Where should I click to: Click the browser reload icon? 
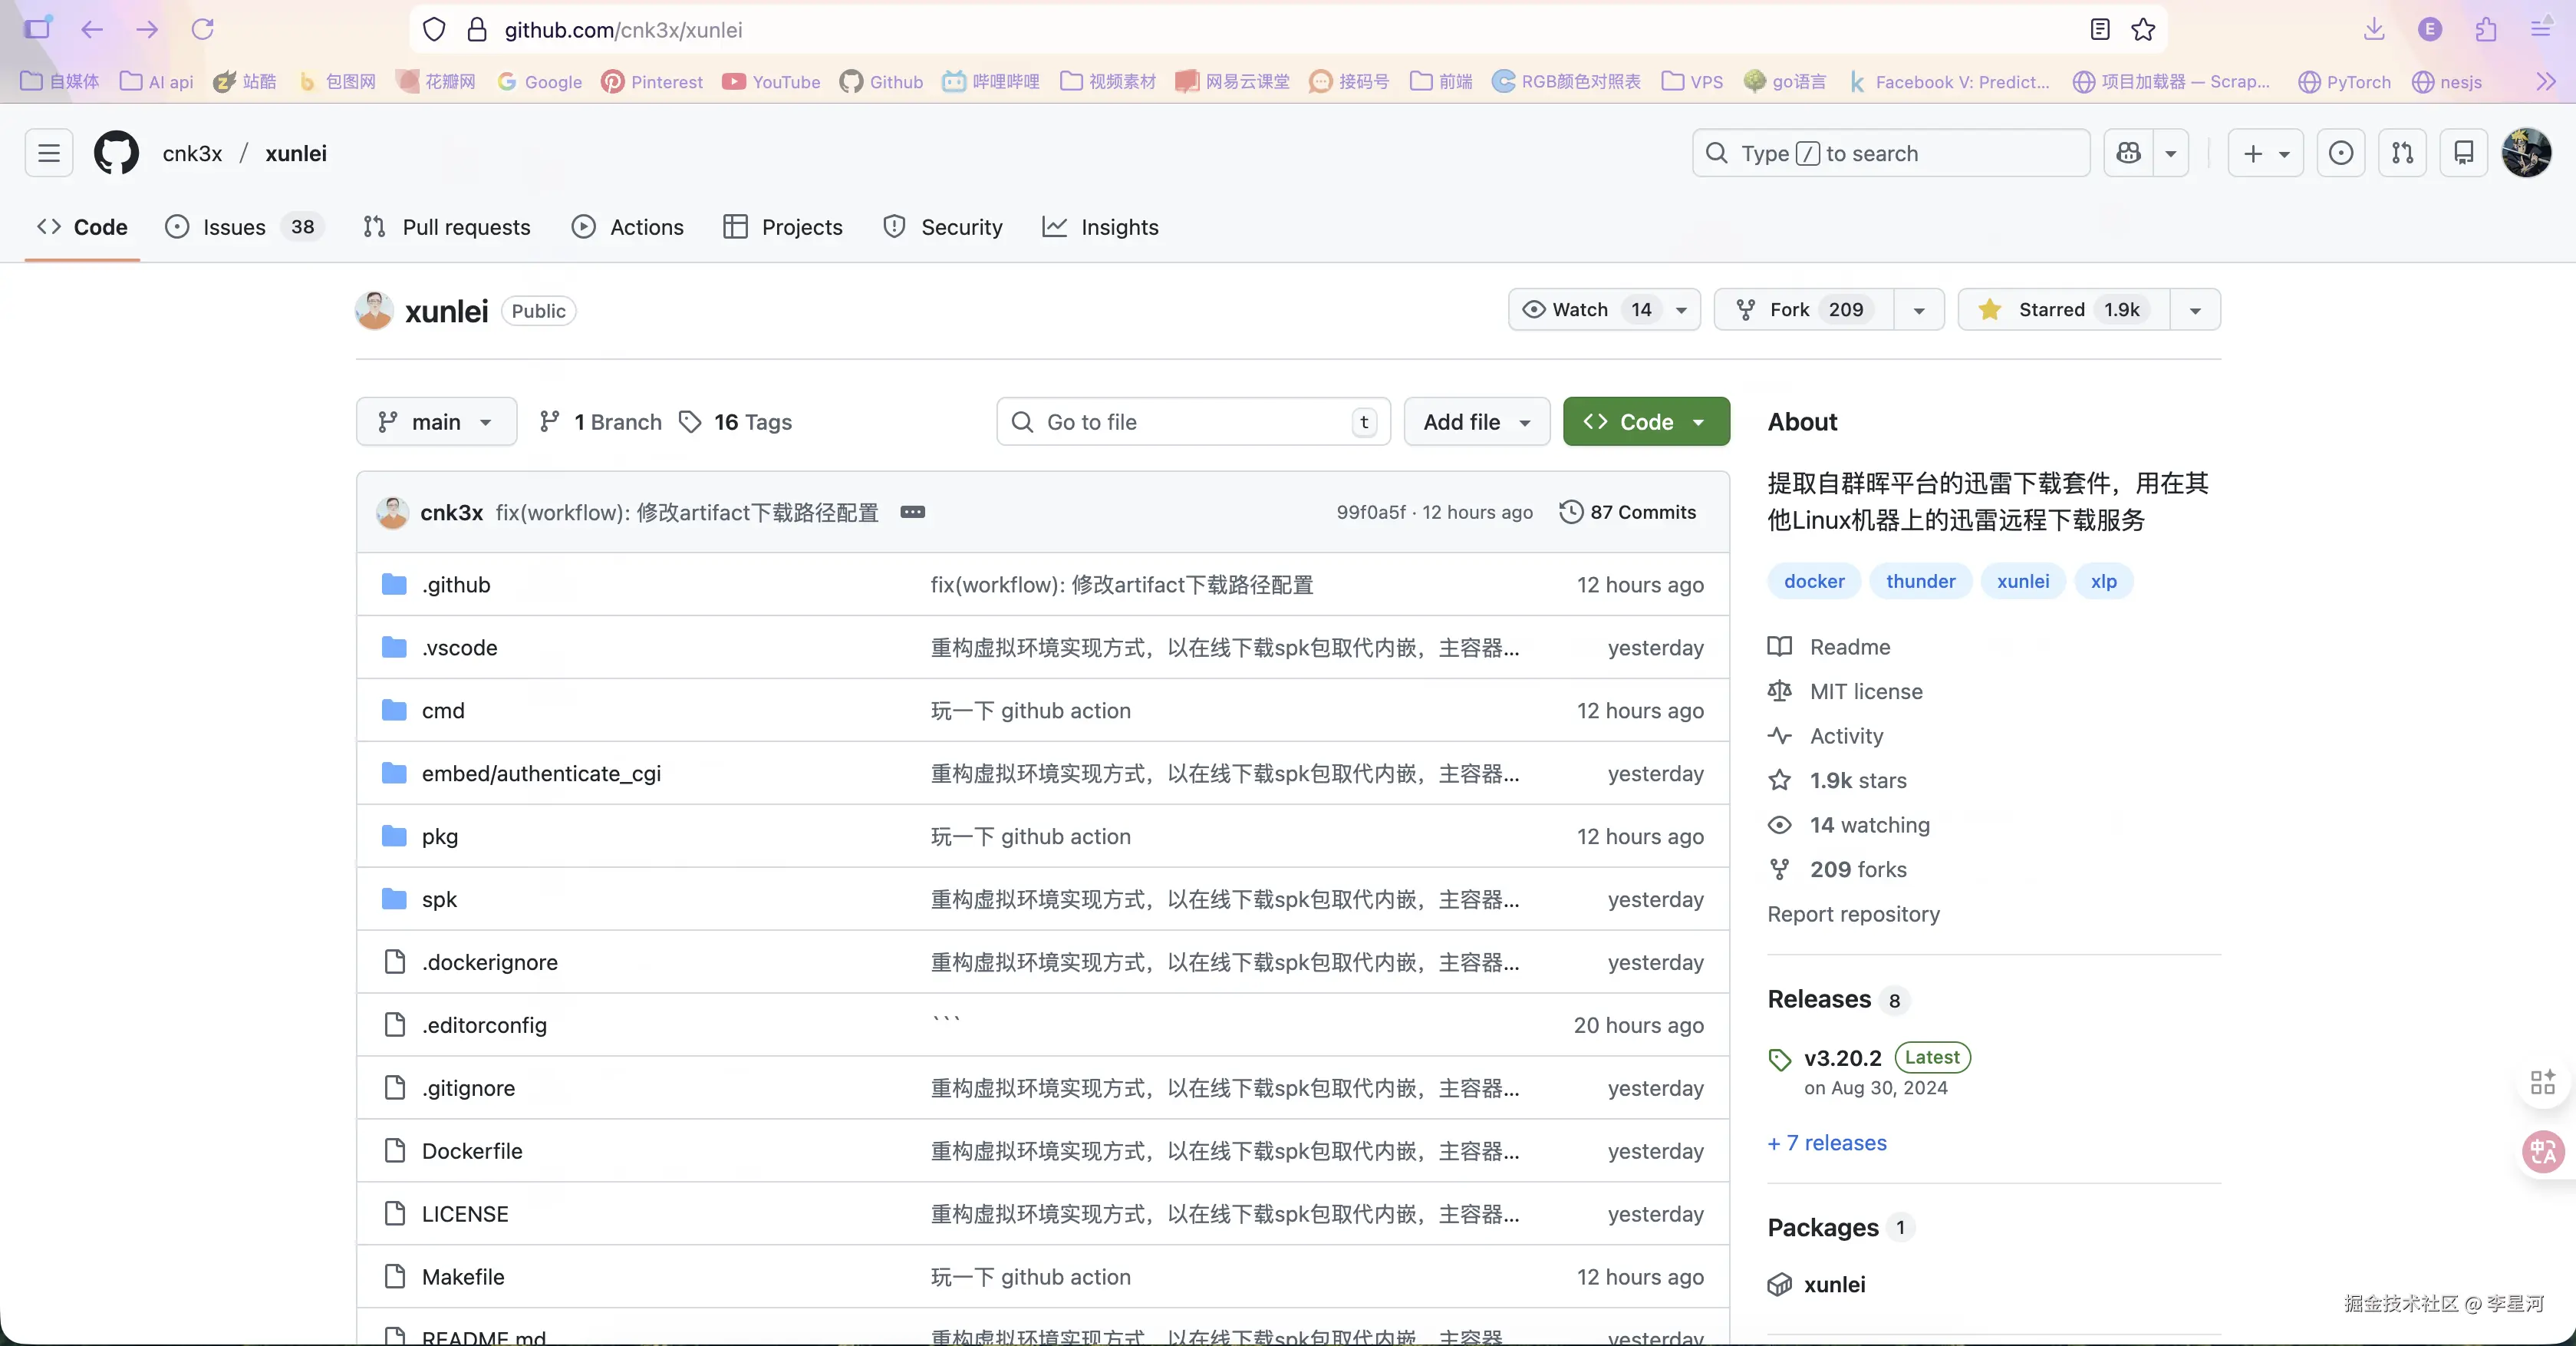pyautogui.click(x=203, y=30)
